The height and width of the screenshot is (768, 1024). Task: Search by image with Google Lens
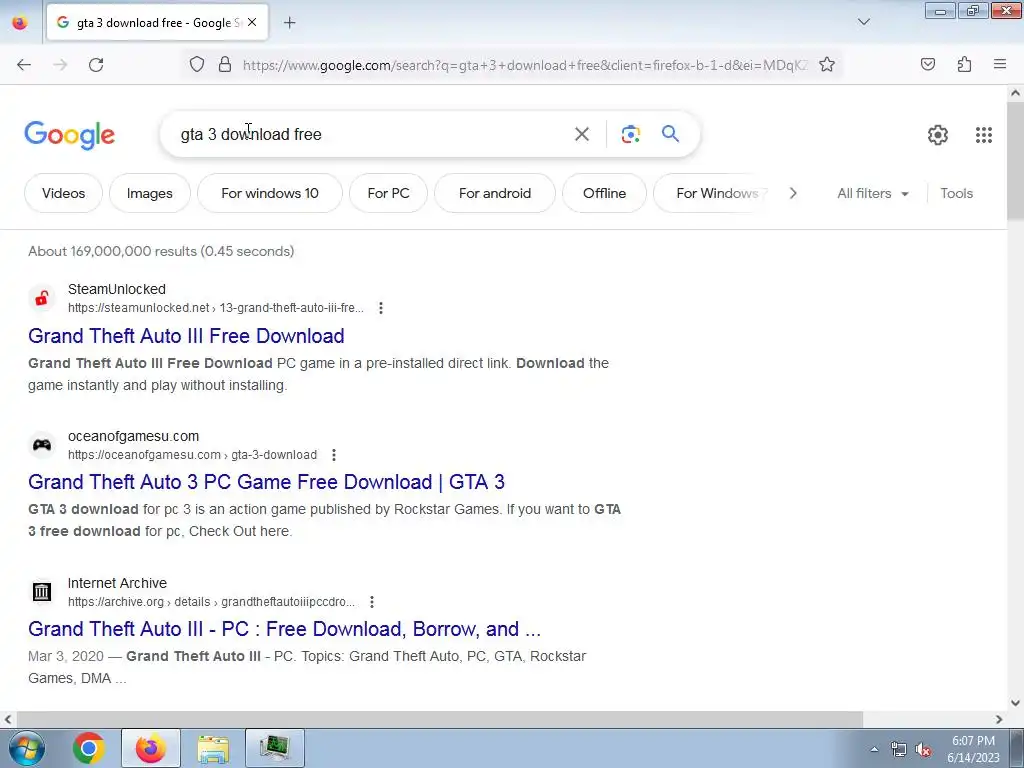(630, 134)
